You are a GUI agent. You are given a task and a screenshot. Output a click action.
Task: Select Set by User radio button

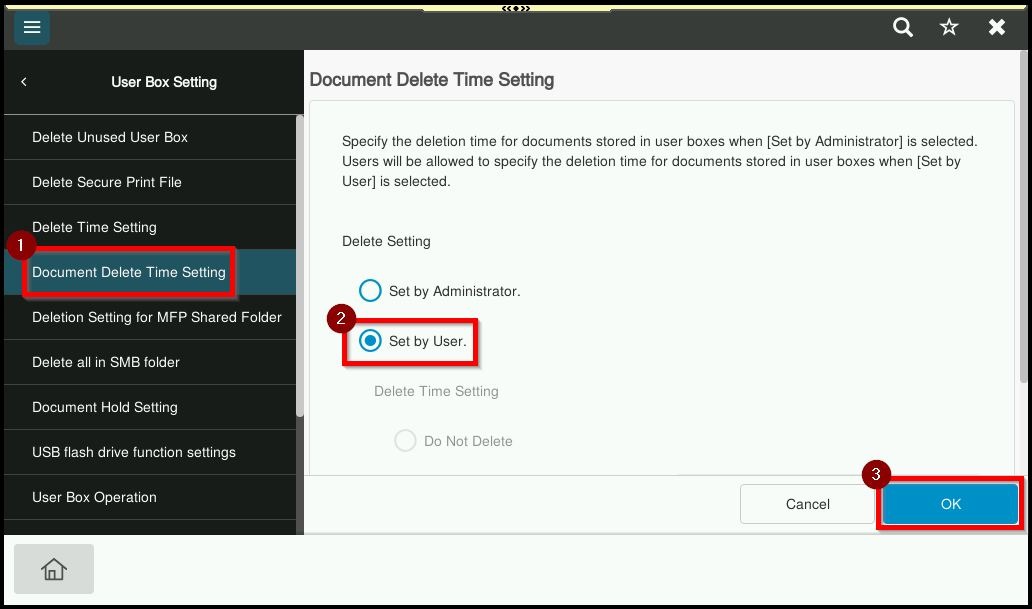pyautogui.click(x=370, y=341)
